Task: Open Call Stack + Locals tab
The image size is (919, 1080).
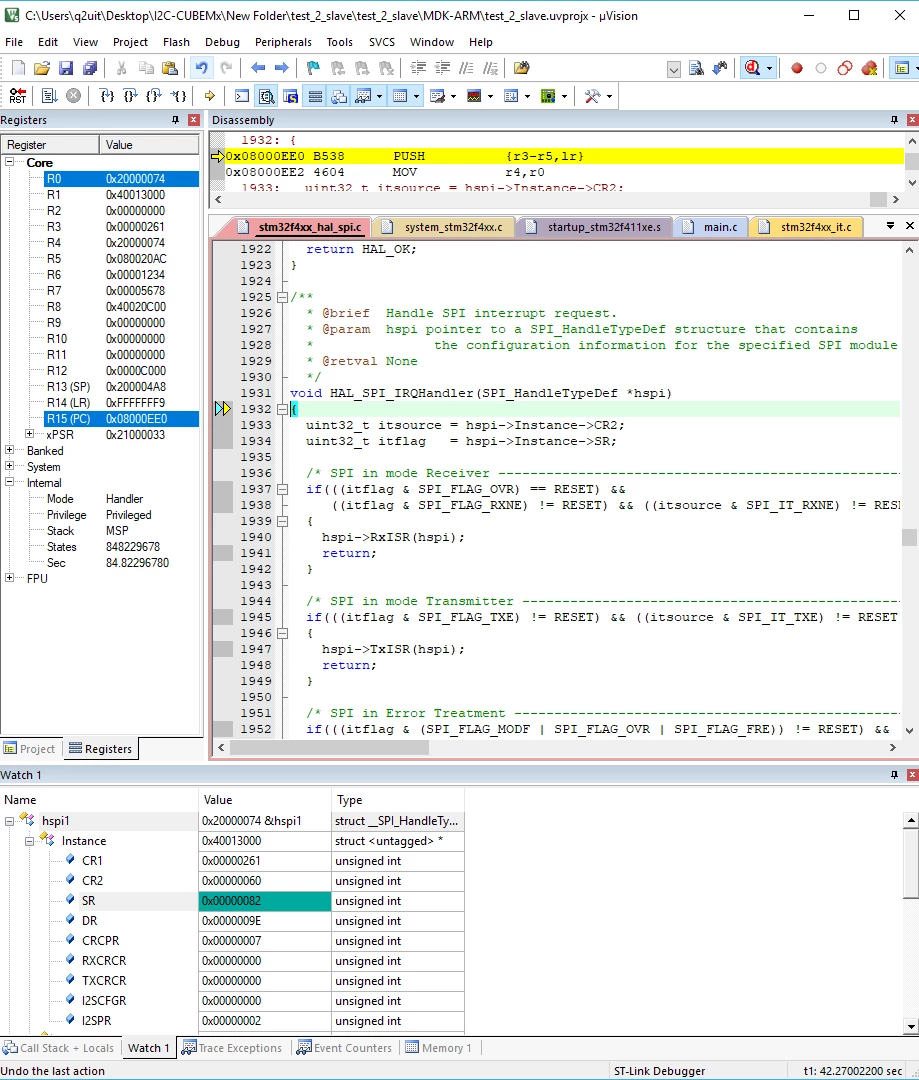Action: (x=59, y=1048)
